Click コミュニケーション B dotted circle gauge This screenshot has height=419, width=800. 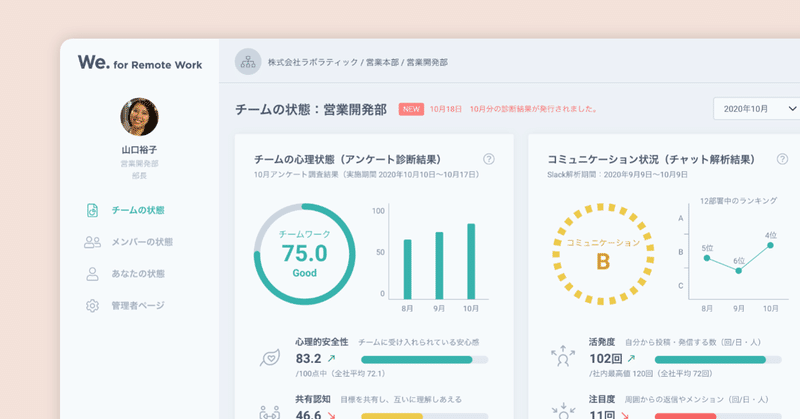[603, 254]
